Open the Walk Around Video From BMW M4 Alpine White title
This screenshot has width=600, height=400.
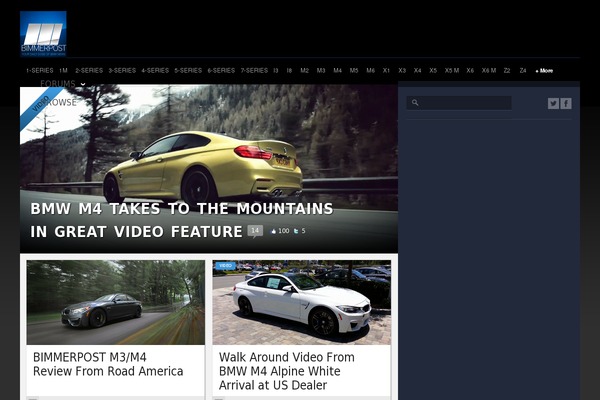click(287, 371)
